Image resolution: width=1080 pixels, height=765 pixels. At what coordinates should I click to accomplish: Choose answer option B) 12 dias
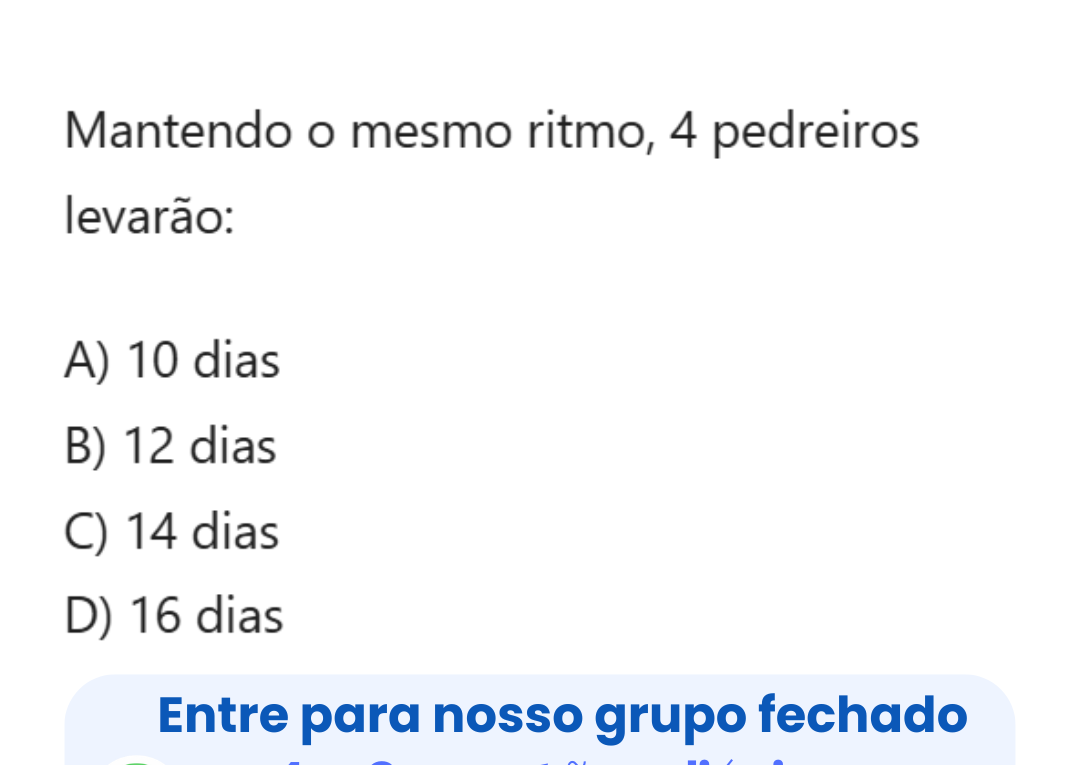[170, 446]
